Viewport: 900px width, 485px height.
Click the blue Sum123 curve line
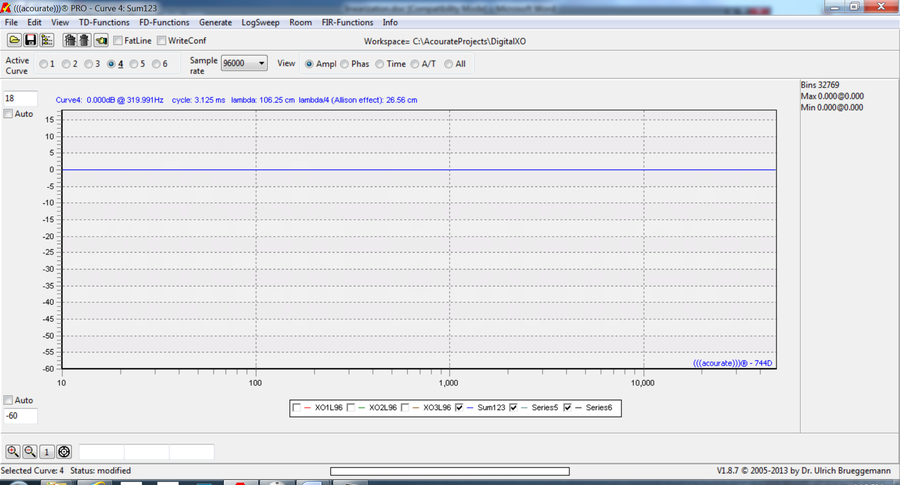tap(419, 170)
